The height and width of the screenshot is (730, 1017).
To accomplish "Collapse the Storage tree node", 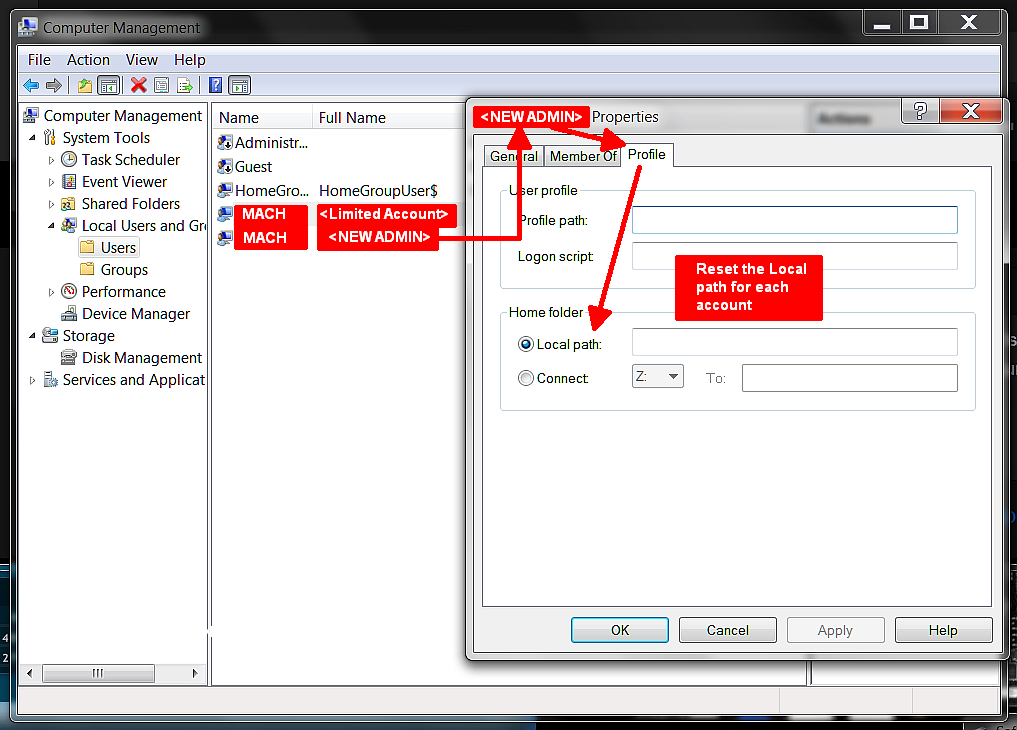I will click(32, 335).
